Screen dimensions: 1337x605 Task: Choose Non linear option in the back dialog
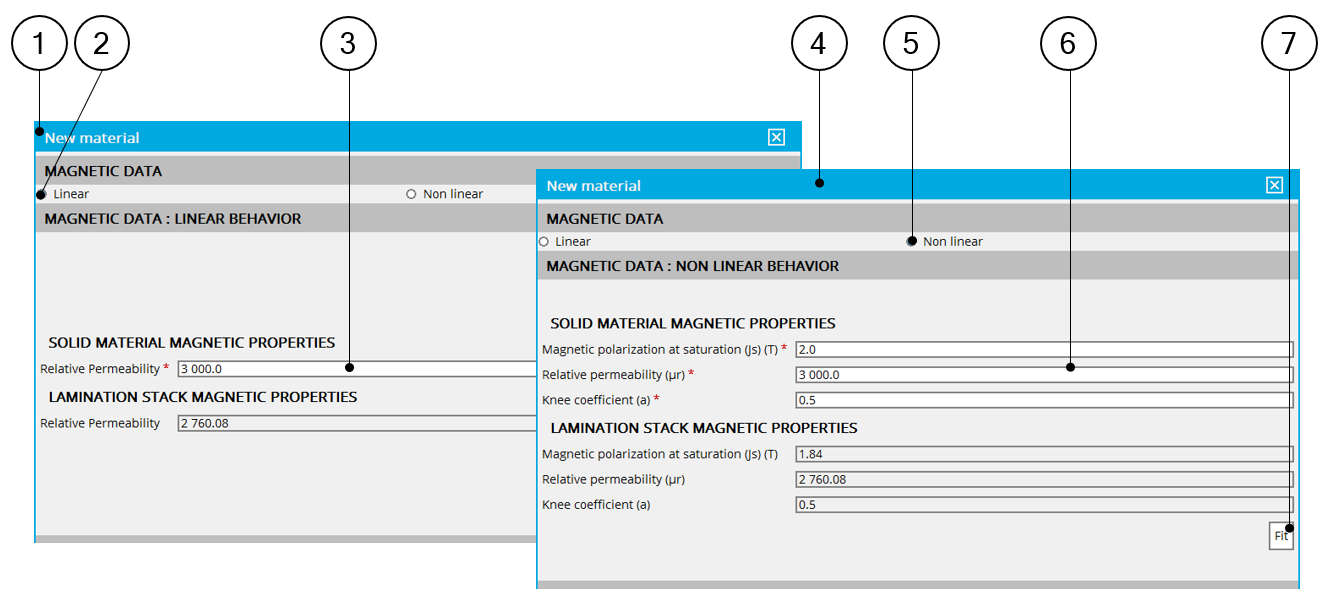(411, 194)
